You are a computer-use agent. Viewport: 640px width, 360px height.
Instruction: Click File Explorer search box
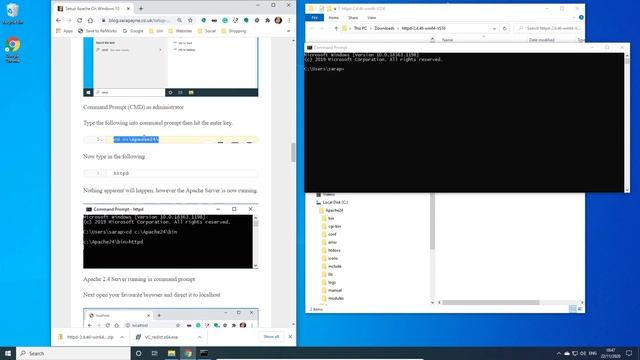(549, 28)
